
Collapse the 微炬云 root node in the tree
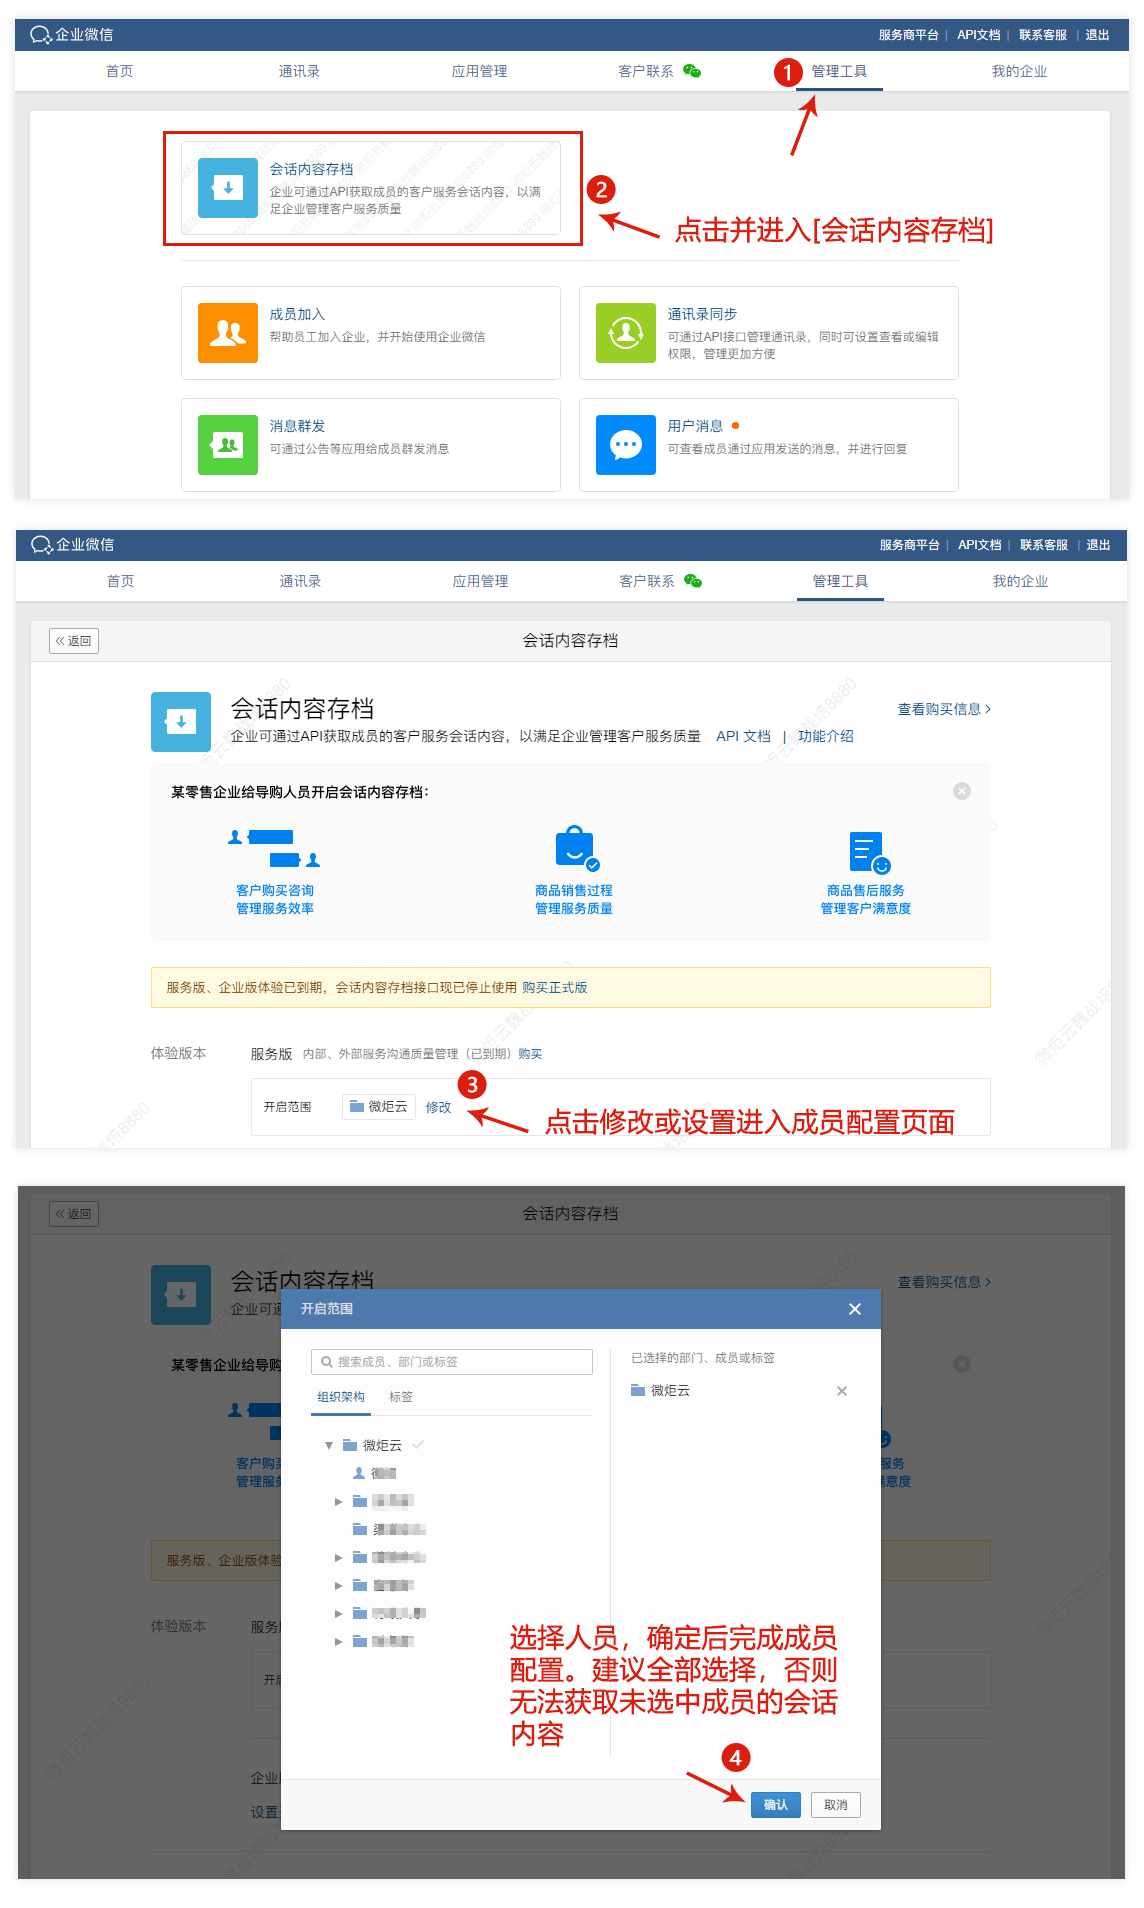tap(329, 1445)
